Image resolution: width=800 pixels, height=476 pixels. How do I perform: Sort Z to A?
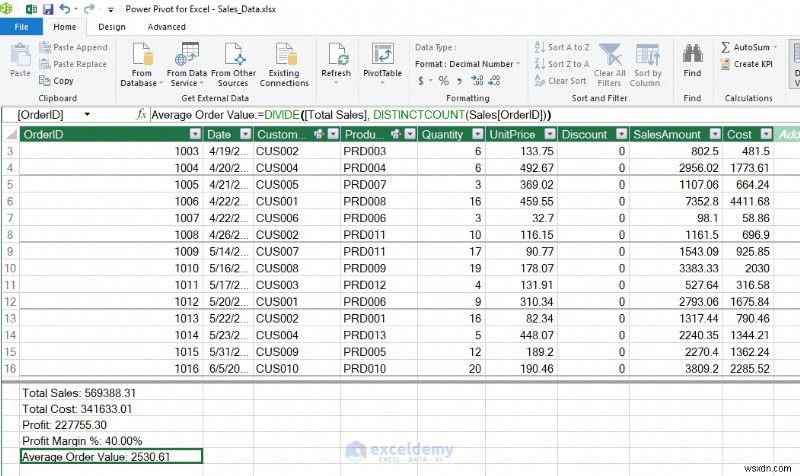(562, 64)
